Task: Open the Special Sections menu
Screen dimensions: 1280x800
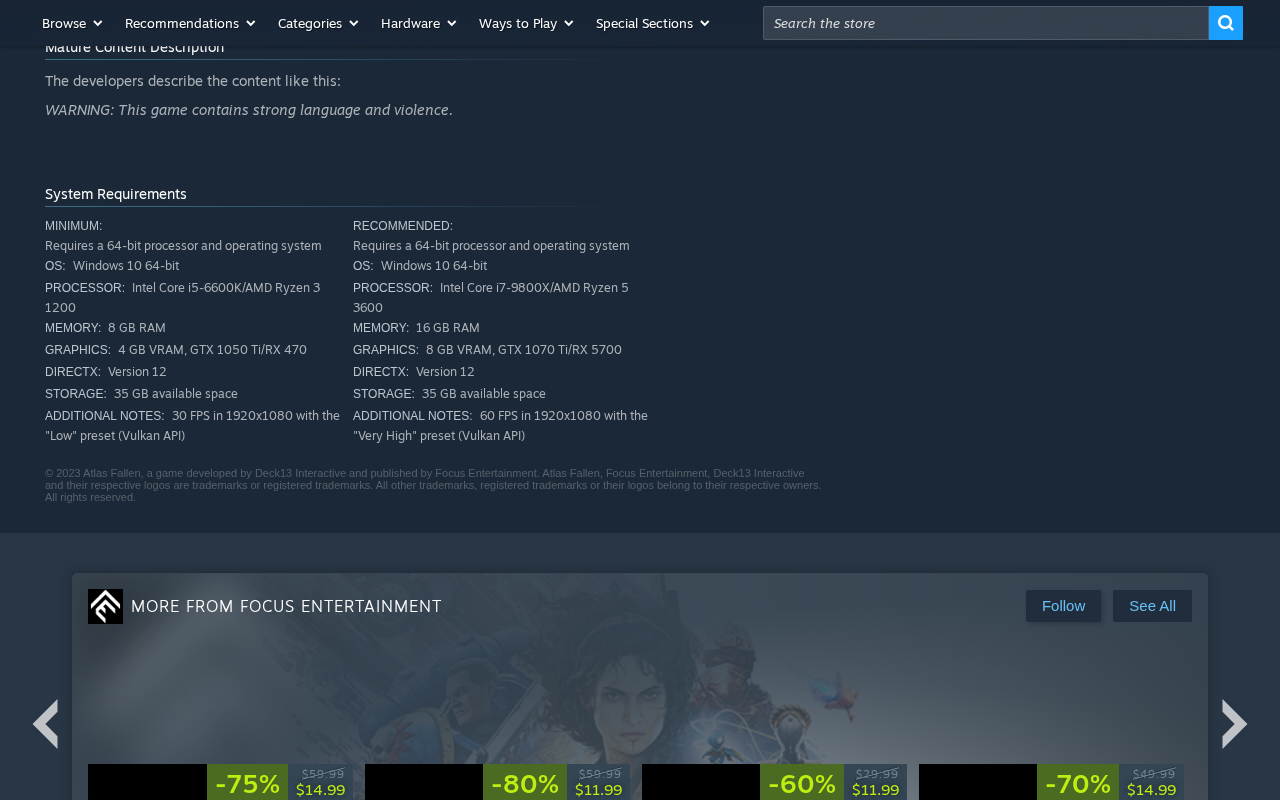Action: pos(652,23)
